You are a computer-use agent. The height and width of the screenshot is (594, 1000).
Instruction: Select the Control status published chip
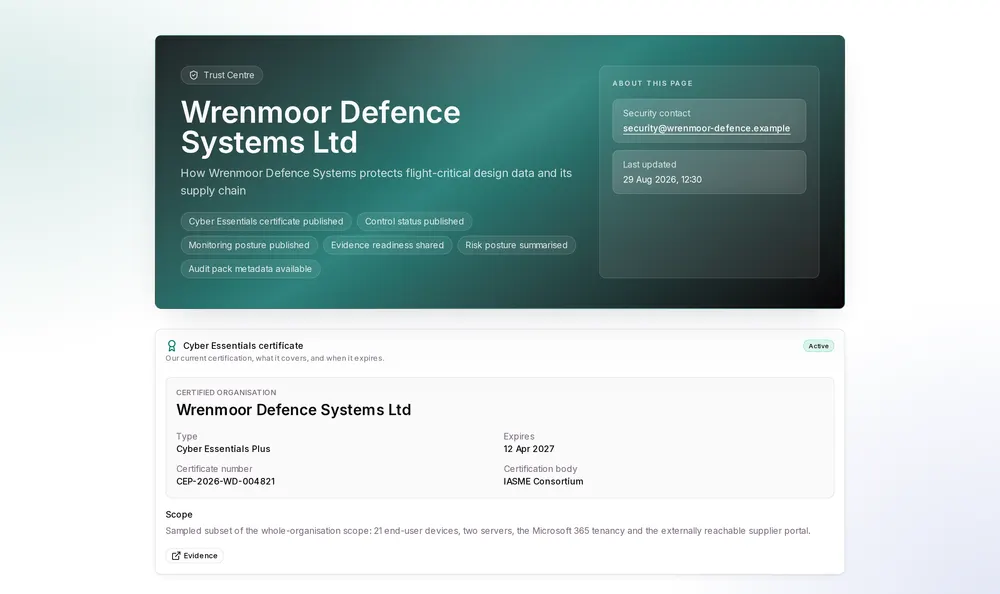pyautogui.click(x=415, y=221)
